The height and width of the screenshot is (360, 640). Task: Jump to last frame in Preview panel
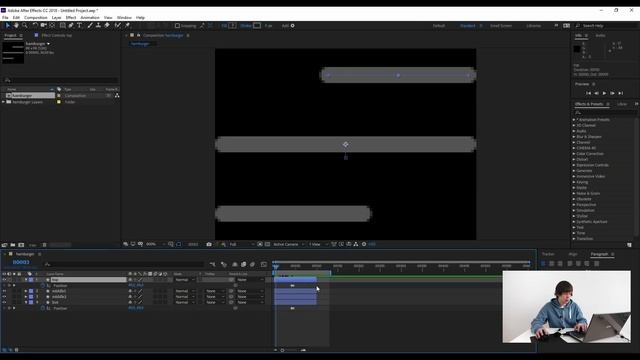coord(620,93)
